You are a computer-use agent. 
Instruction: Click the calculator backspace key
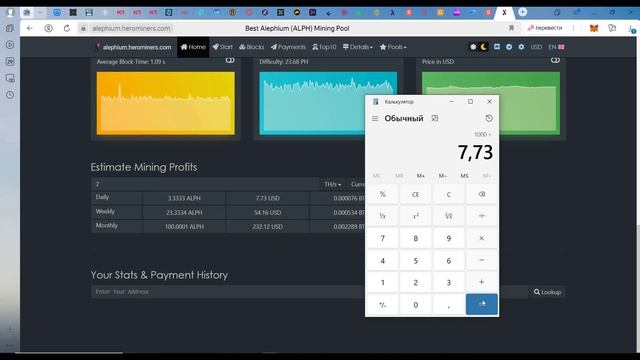[482, 194]
